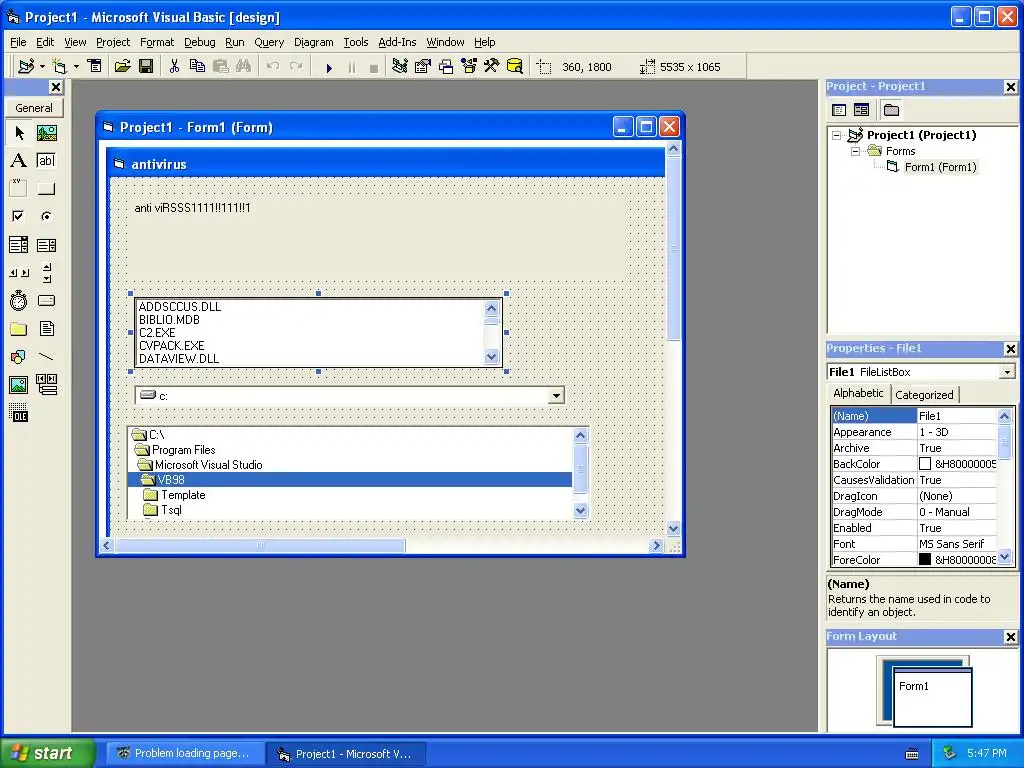Click the Copy toolbar icon

197,67
